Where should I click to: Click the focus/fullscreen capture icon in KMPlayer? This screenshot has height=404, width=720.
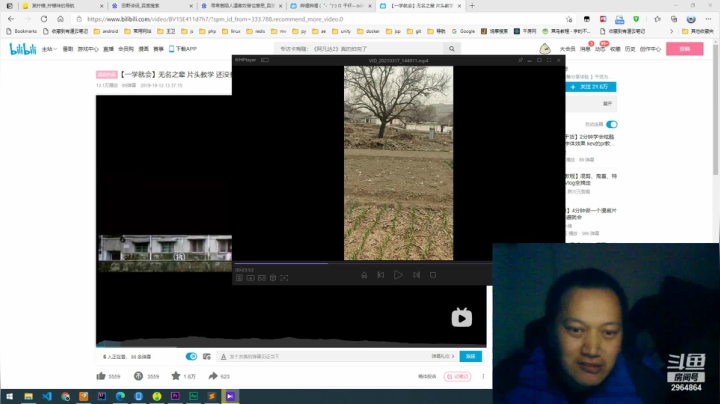[284, 278]
